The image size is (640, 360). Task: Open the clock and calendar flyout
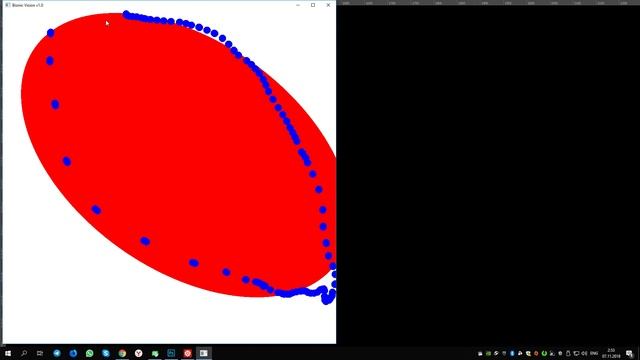(x=611, y=353)
